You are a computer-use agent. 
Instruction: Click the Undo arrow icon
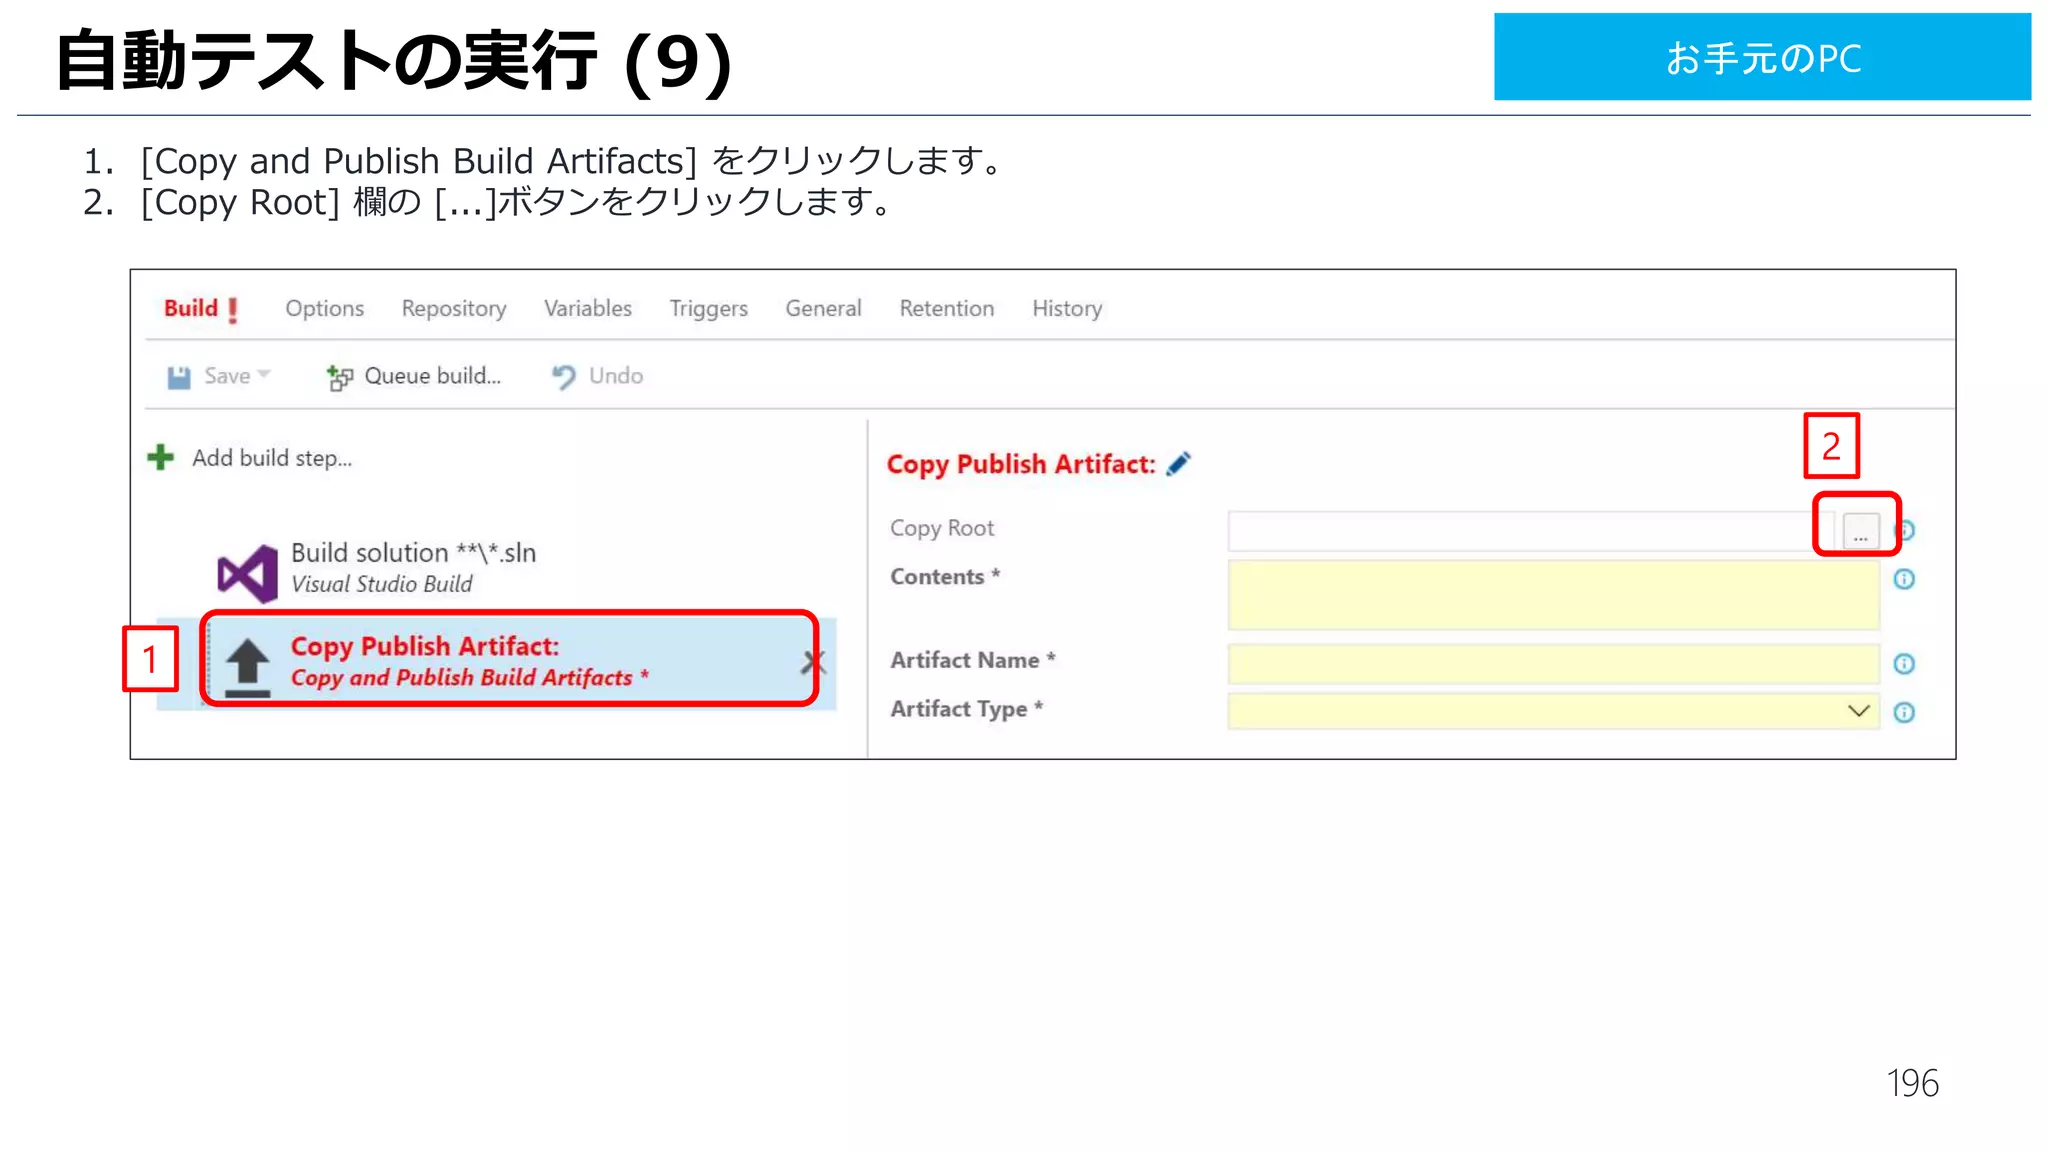click(564, 376)
